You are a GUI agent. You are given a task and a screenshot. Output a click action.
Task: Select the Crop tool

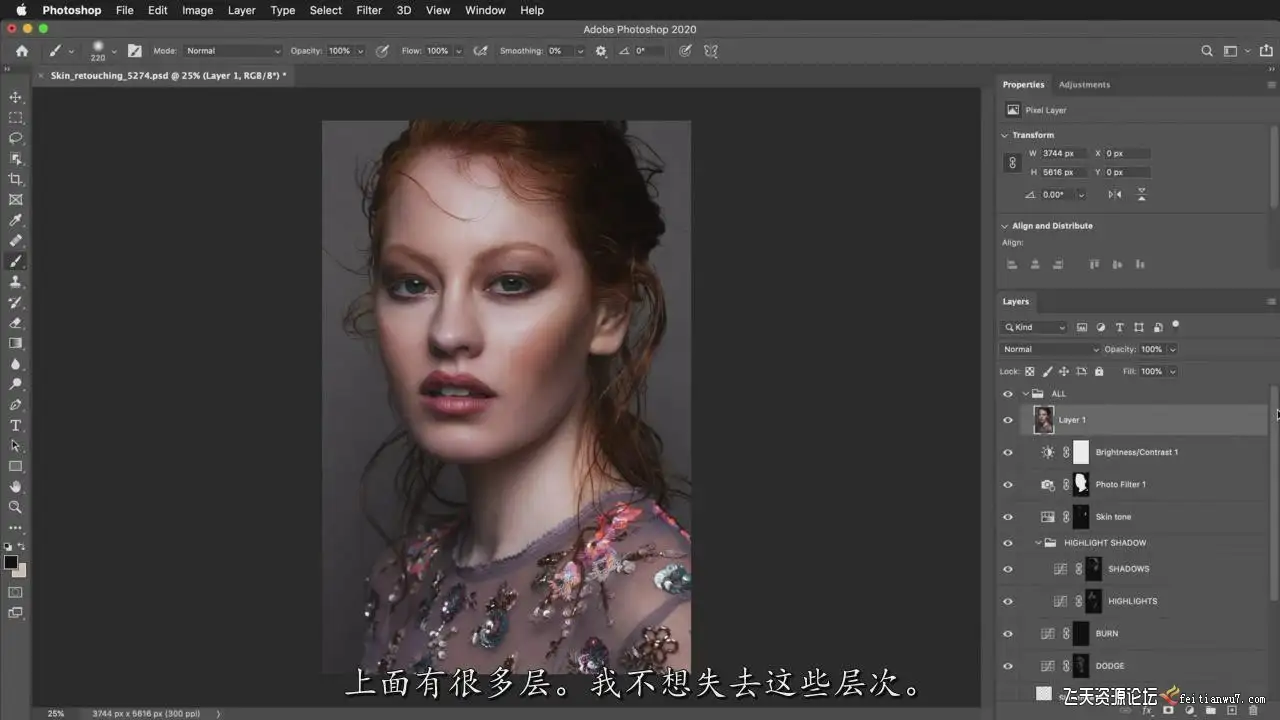coord(15,179)
